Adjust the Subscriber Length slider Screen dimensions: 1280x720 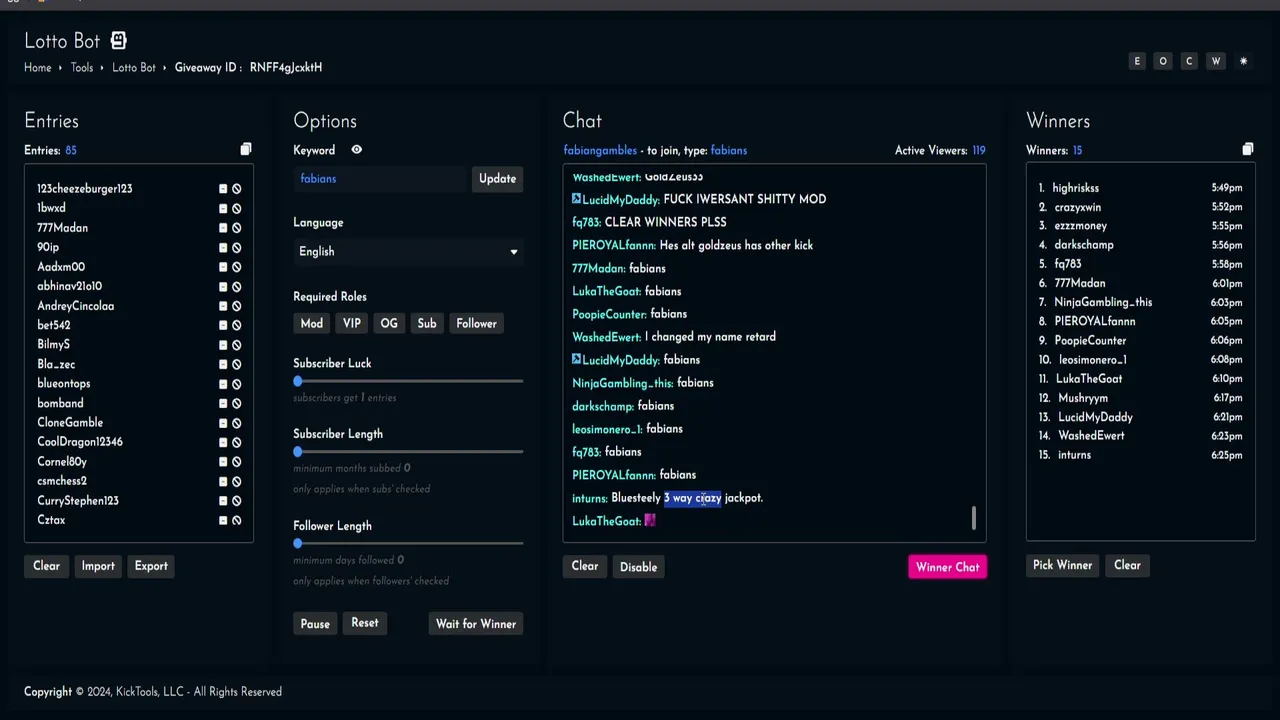click(298, 451)
